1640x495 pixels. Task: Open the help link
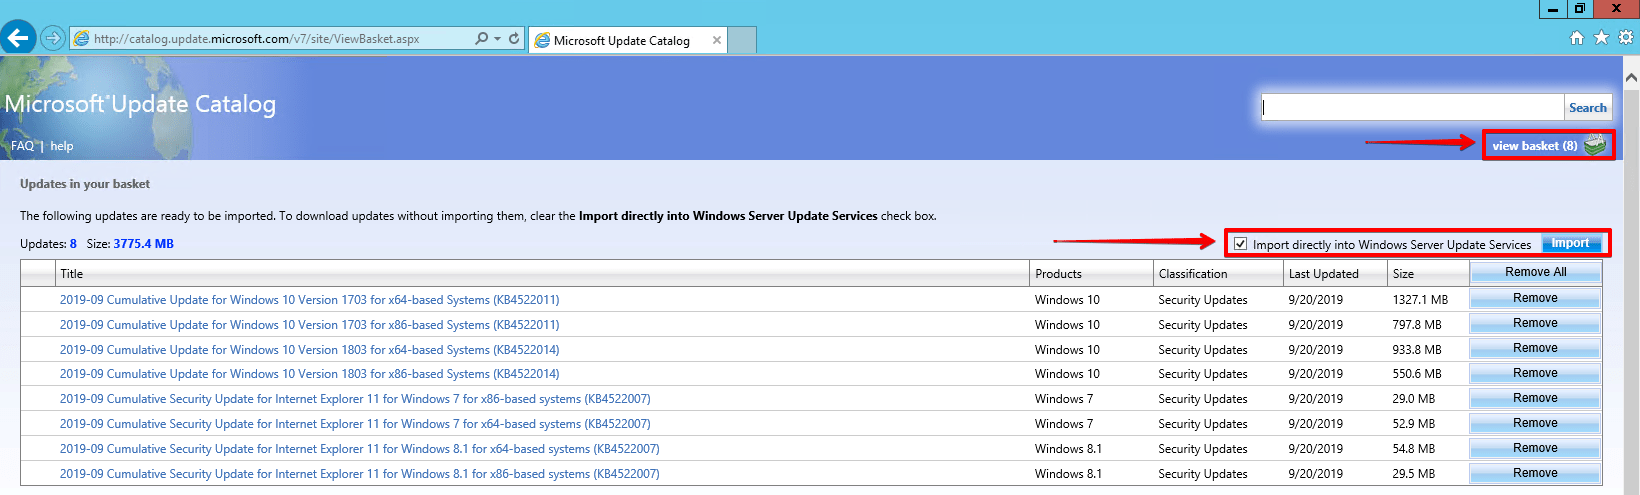click(62, 146)
